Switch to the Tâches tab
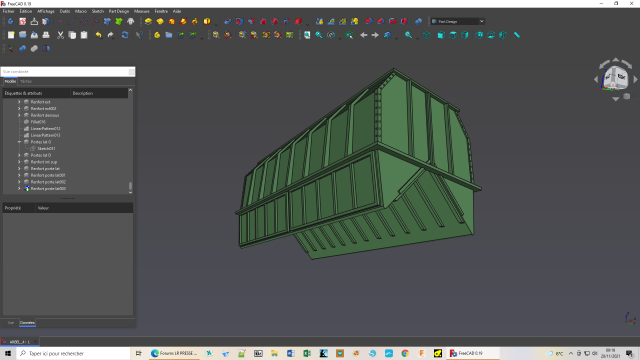This screenshot has width=640, height=360. tap(26, 82)
